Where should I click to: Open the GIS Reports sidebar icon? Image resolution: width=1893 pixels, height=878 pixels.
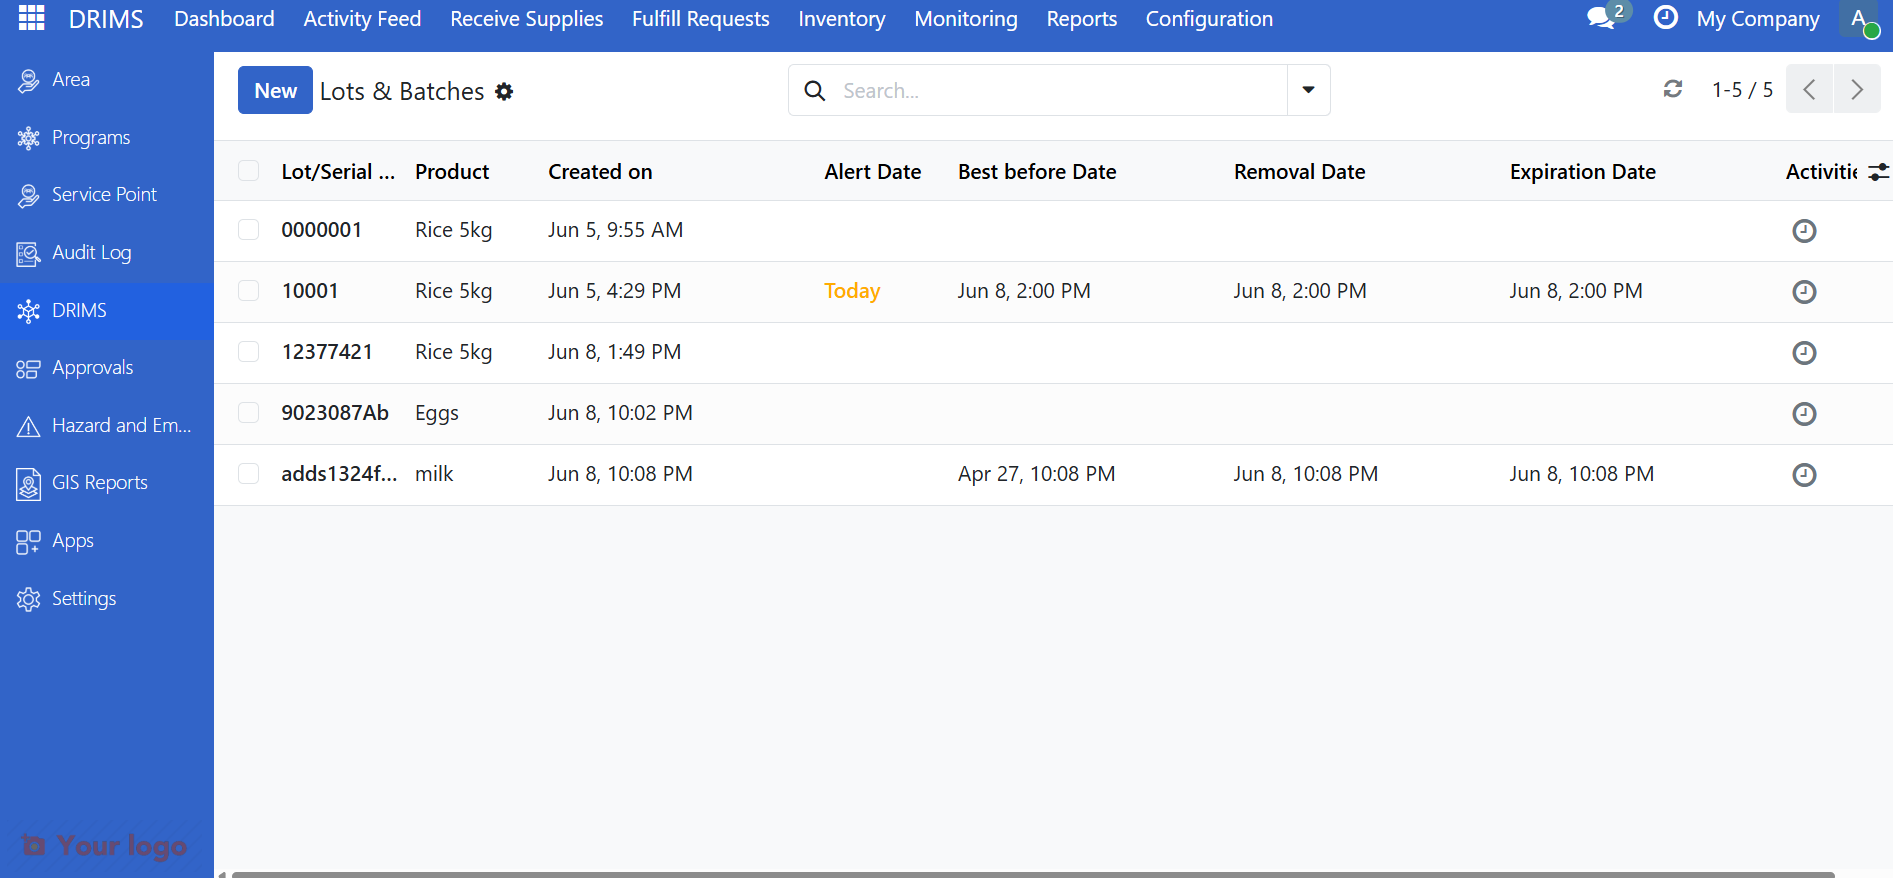(28, 483)
